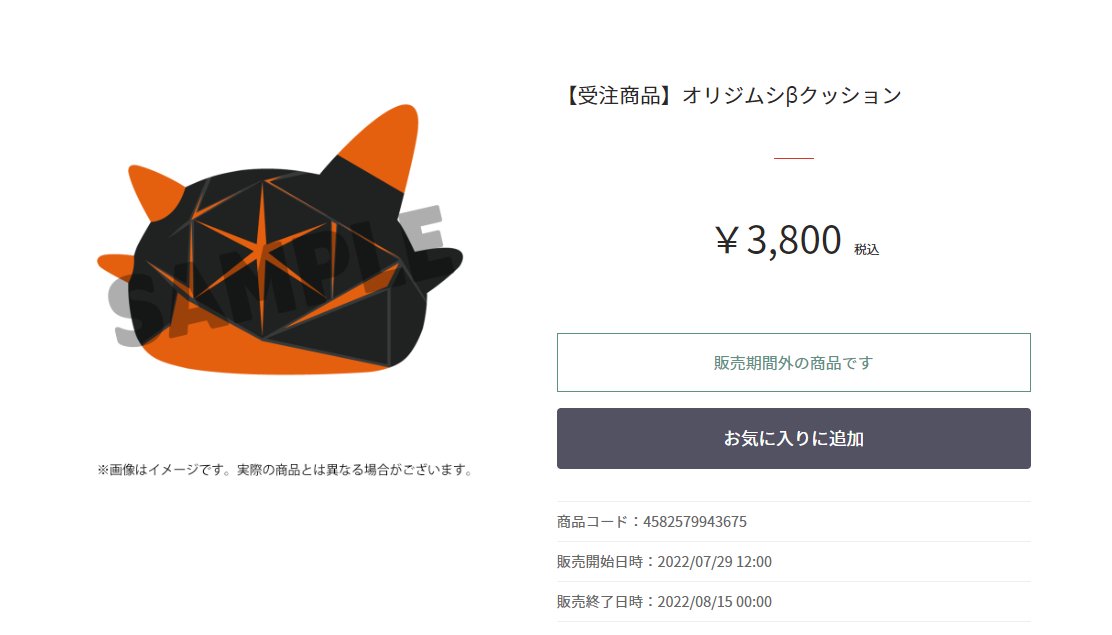This screenshot has height=635, width=1112.
Task: Click the yen symbol beside the price
Action: (x=727, y=240)
